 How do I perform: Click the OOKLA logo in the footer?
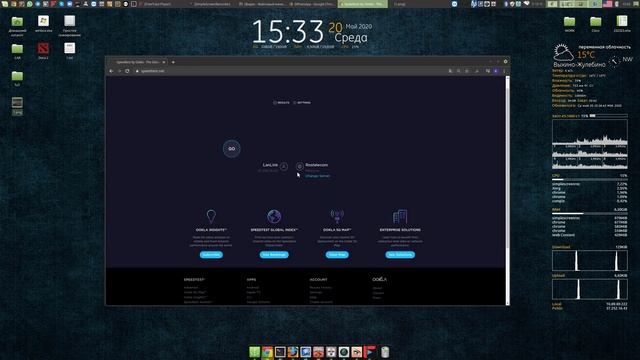click(x=379, y=280)
